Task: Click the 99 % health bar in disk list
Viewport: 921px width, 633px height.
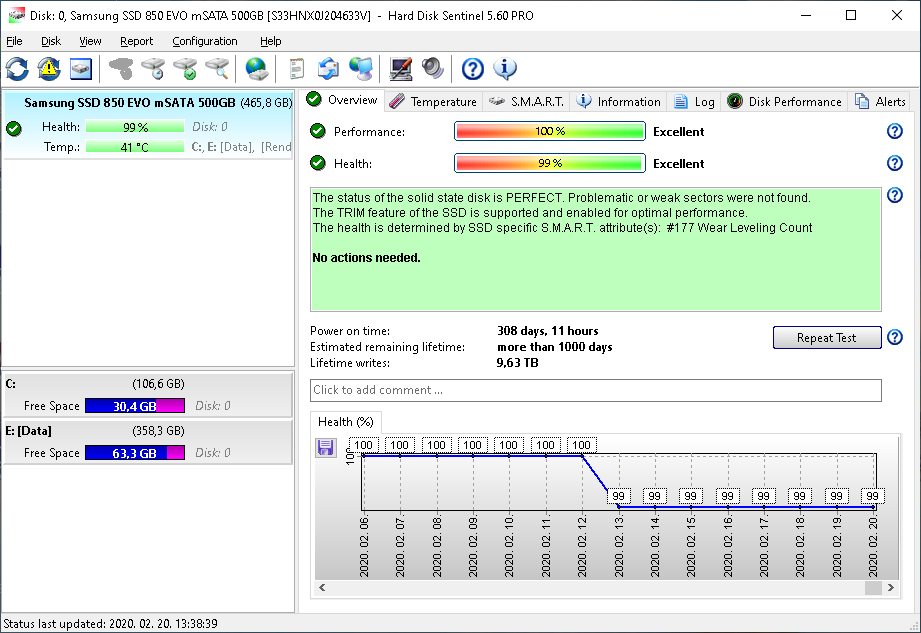Action: [x=135, y=127]
